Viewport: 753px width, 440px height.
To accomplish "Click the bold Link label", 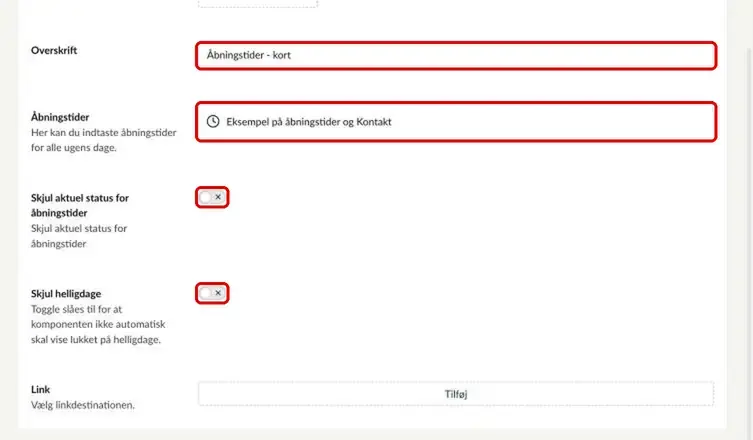I will click(x=40, y=390).
